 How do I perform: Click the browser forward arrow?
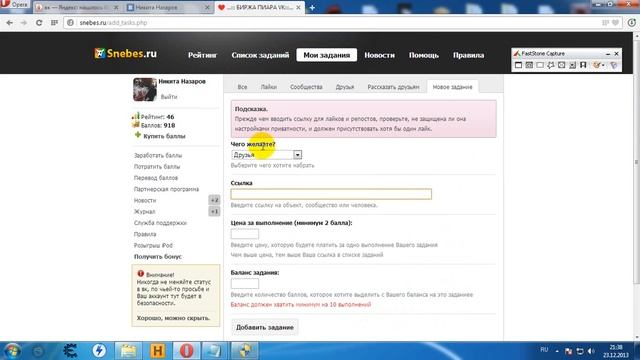pyautogui.click(x=24, y=23)
